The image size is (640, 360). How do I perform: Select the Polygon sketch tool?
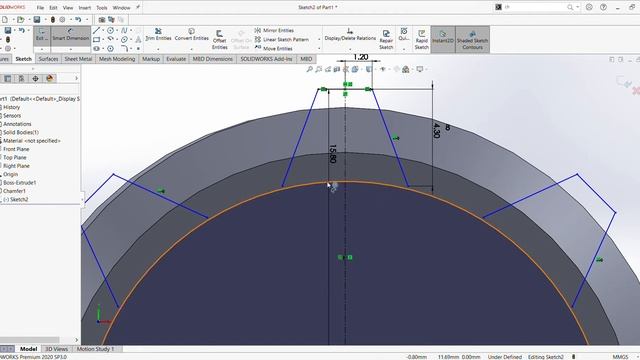[110, 49]
